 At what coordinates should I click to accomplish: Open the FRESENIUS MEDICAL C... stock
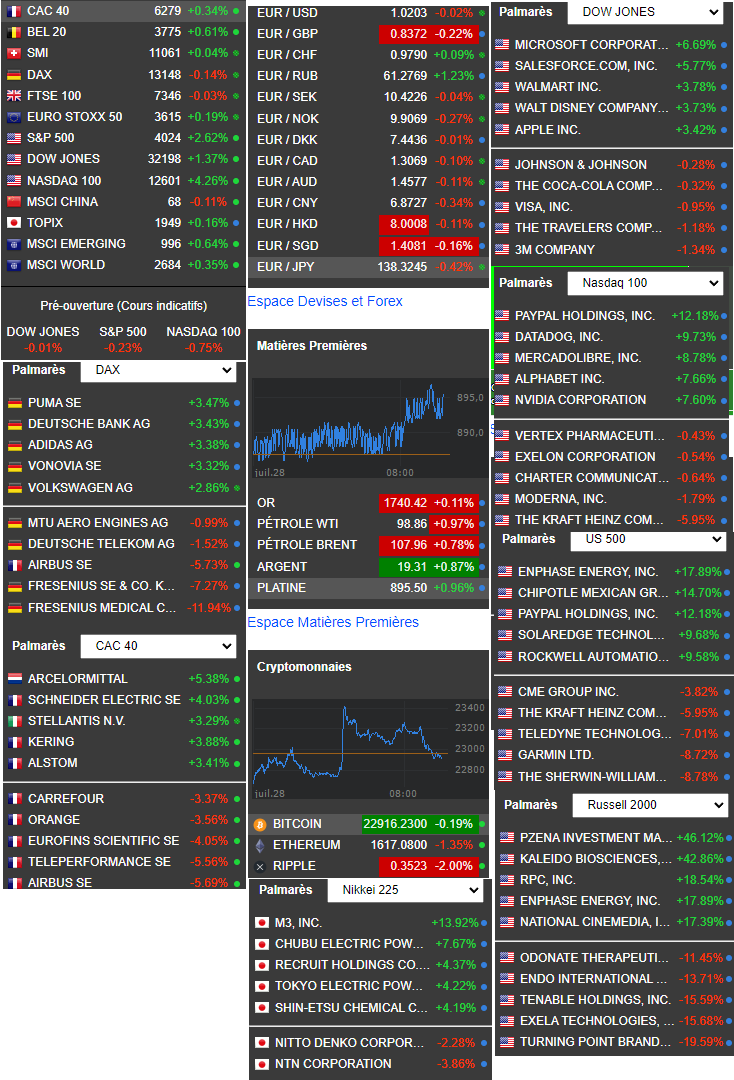tap(102, 608)
